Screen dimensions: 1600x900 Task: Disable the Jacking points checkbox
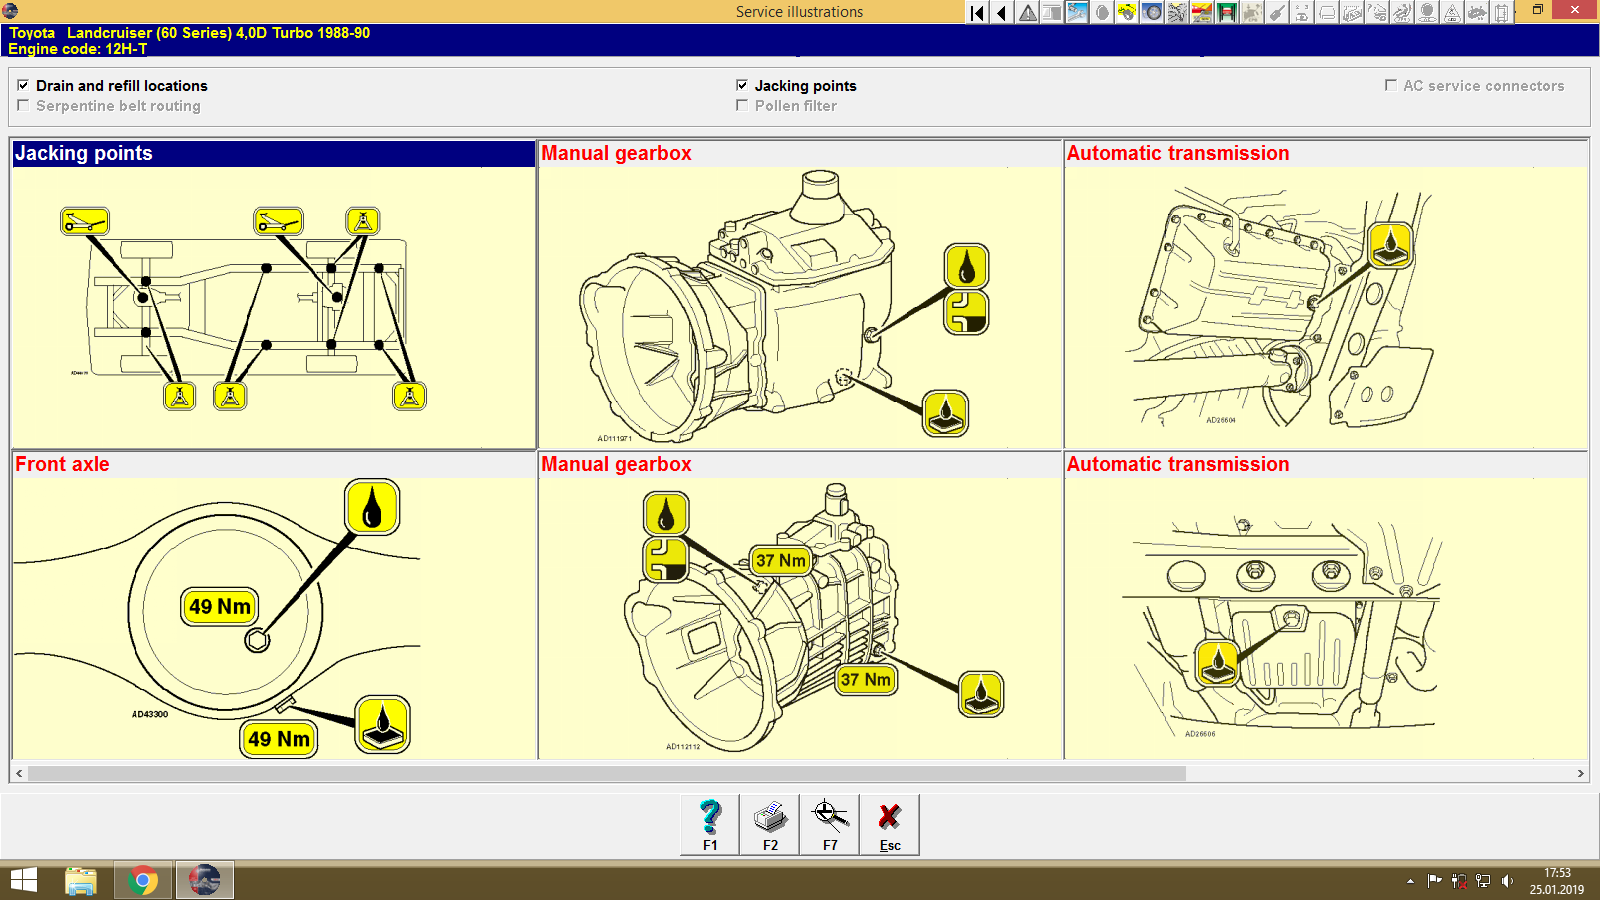click(741, 85)
